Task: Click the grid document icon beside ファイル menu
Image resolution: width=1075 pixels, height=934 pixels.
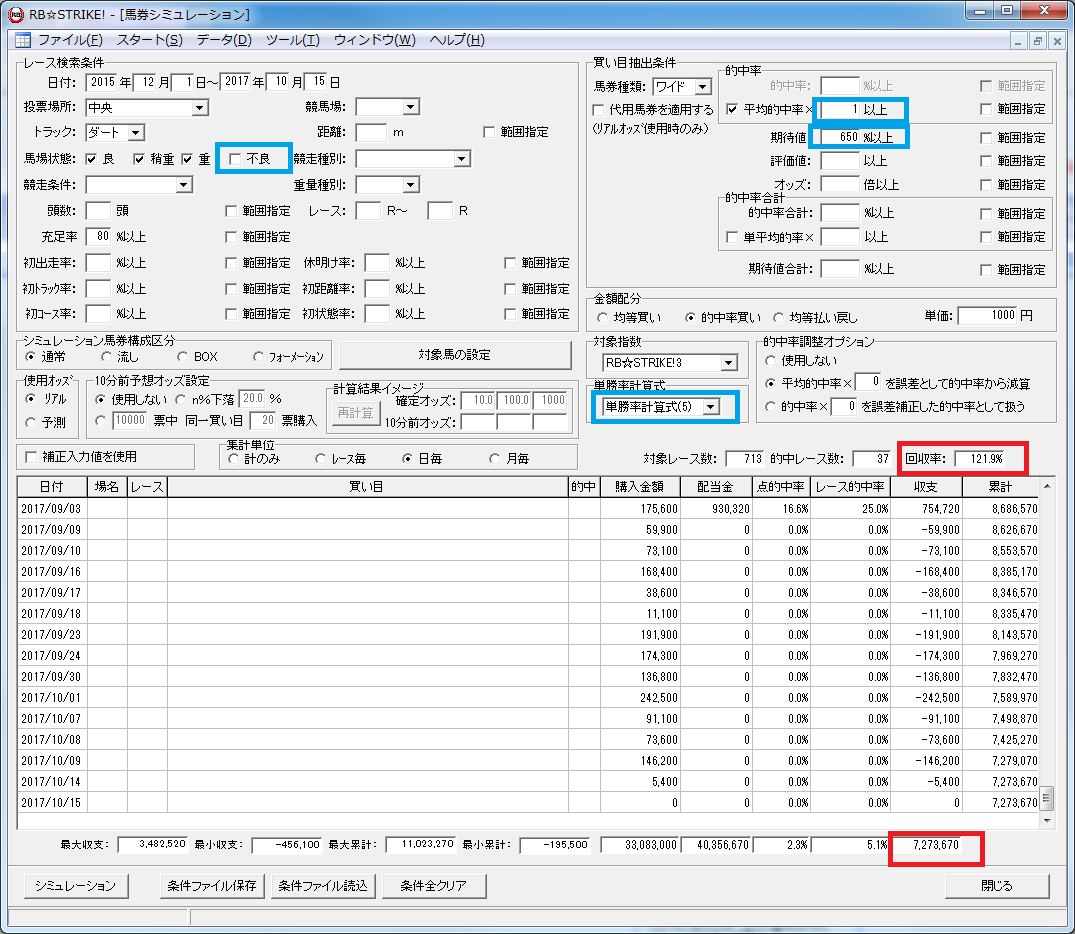Action: point(23,40)
